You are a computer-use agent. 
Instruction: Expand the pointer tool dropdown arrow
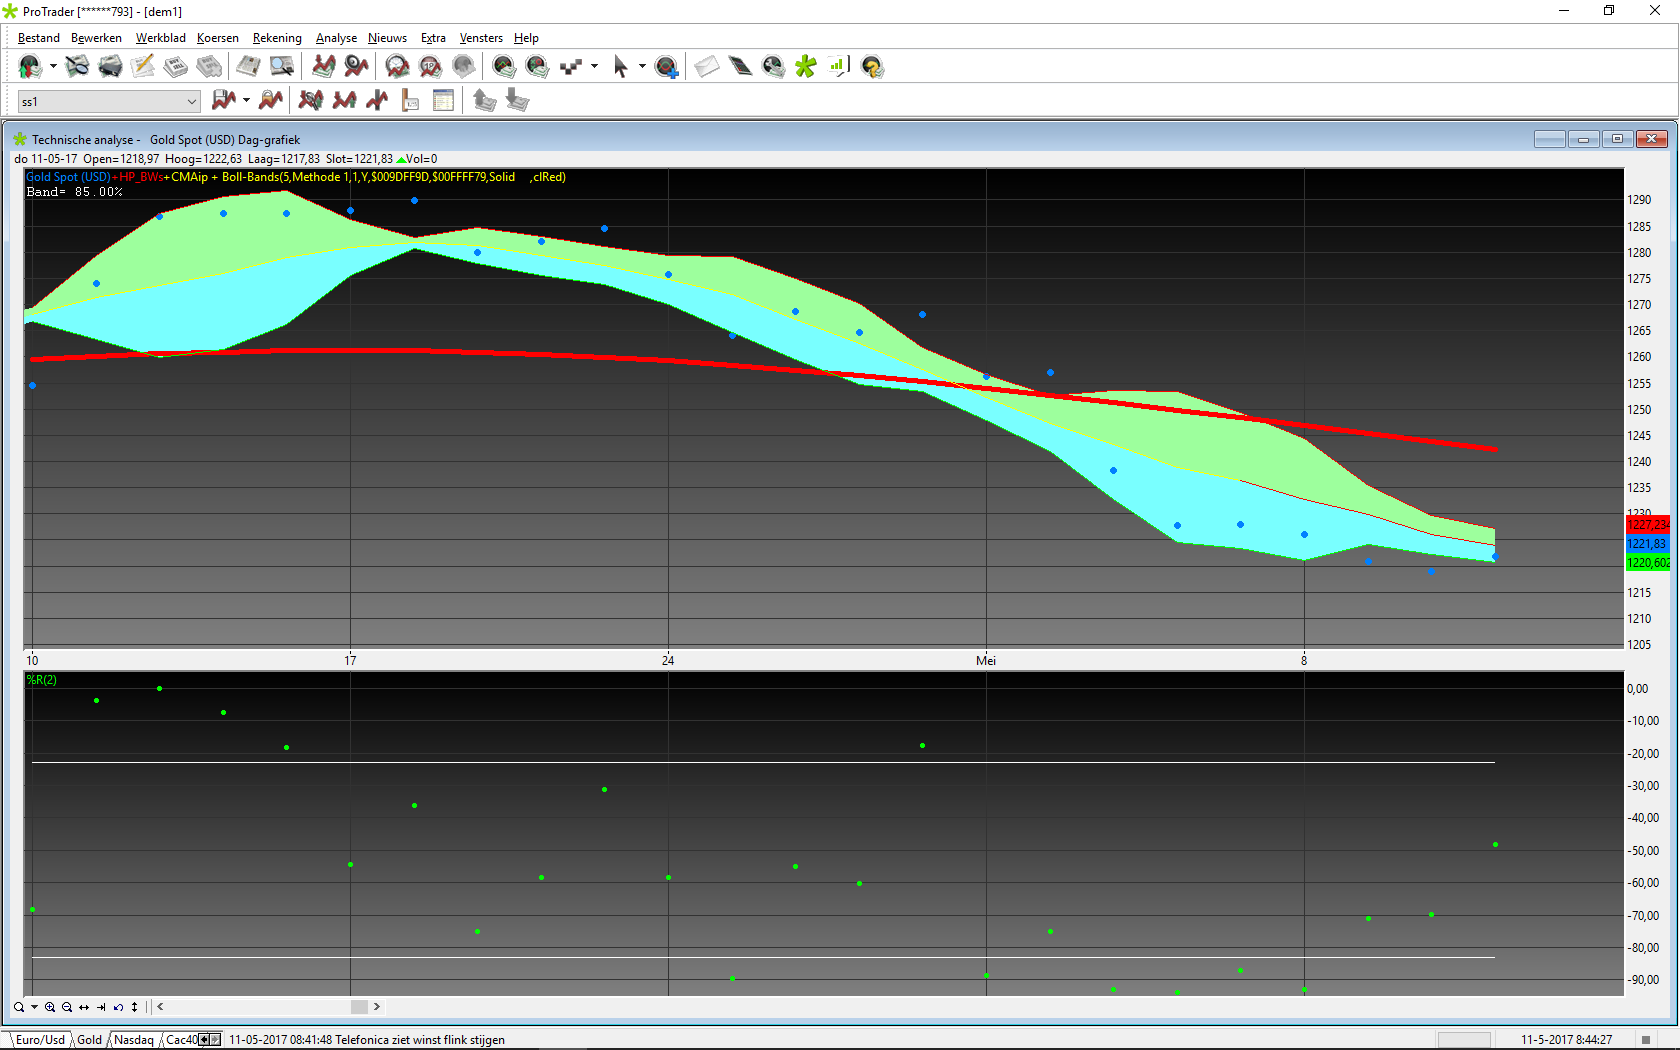coord(642,67)
